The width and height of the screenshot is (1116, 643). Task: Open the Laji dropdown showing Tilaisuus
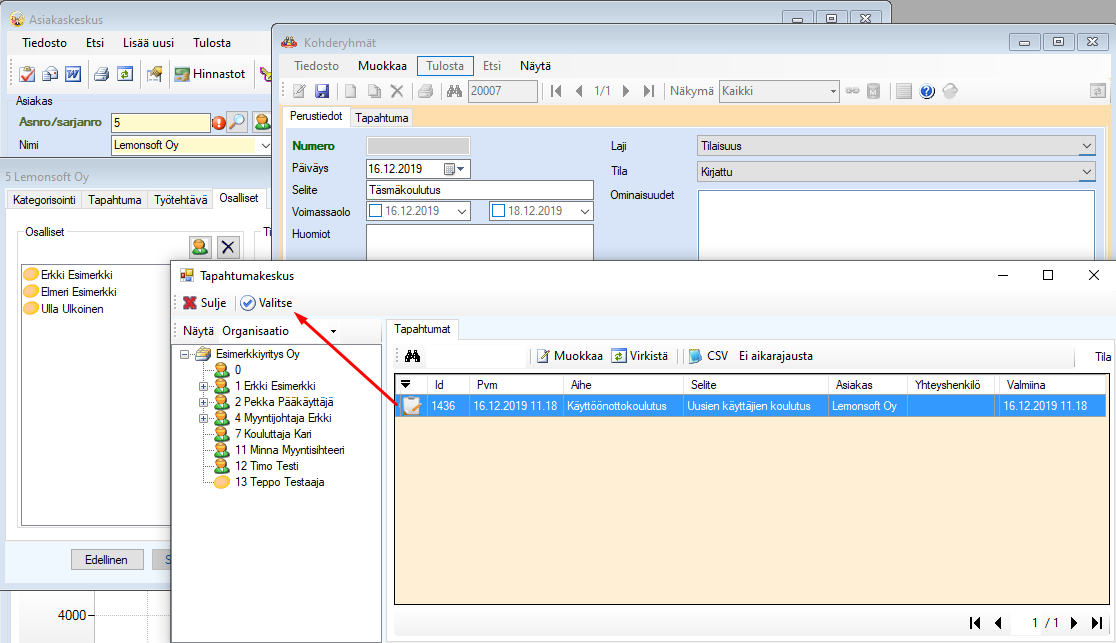1086,146
